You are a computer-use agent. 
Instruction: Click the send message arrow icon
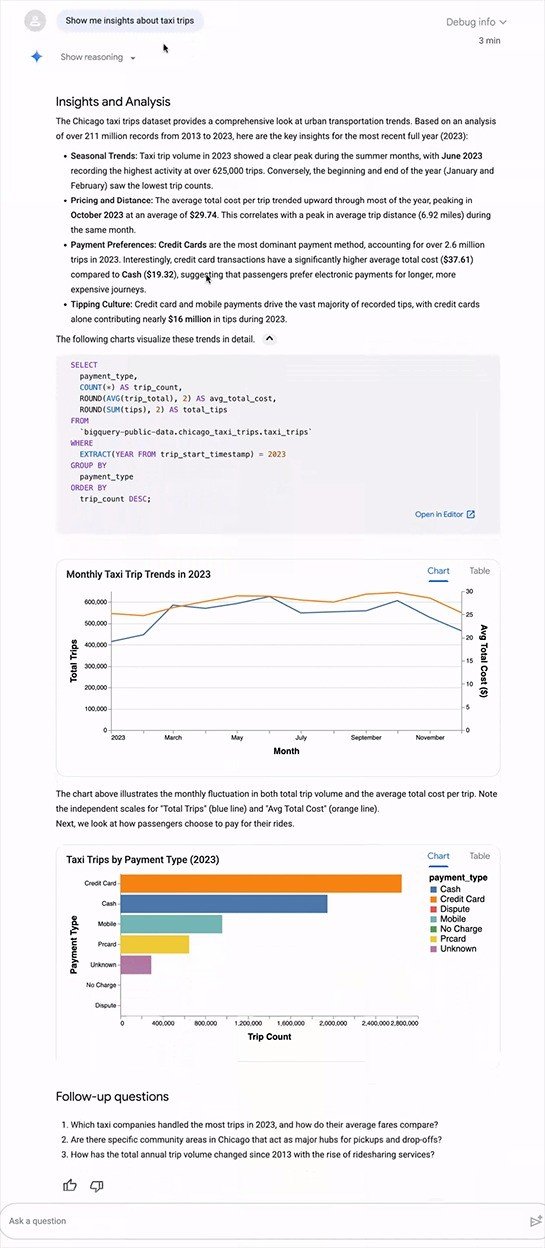(535, 1221)
